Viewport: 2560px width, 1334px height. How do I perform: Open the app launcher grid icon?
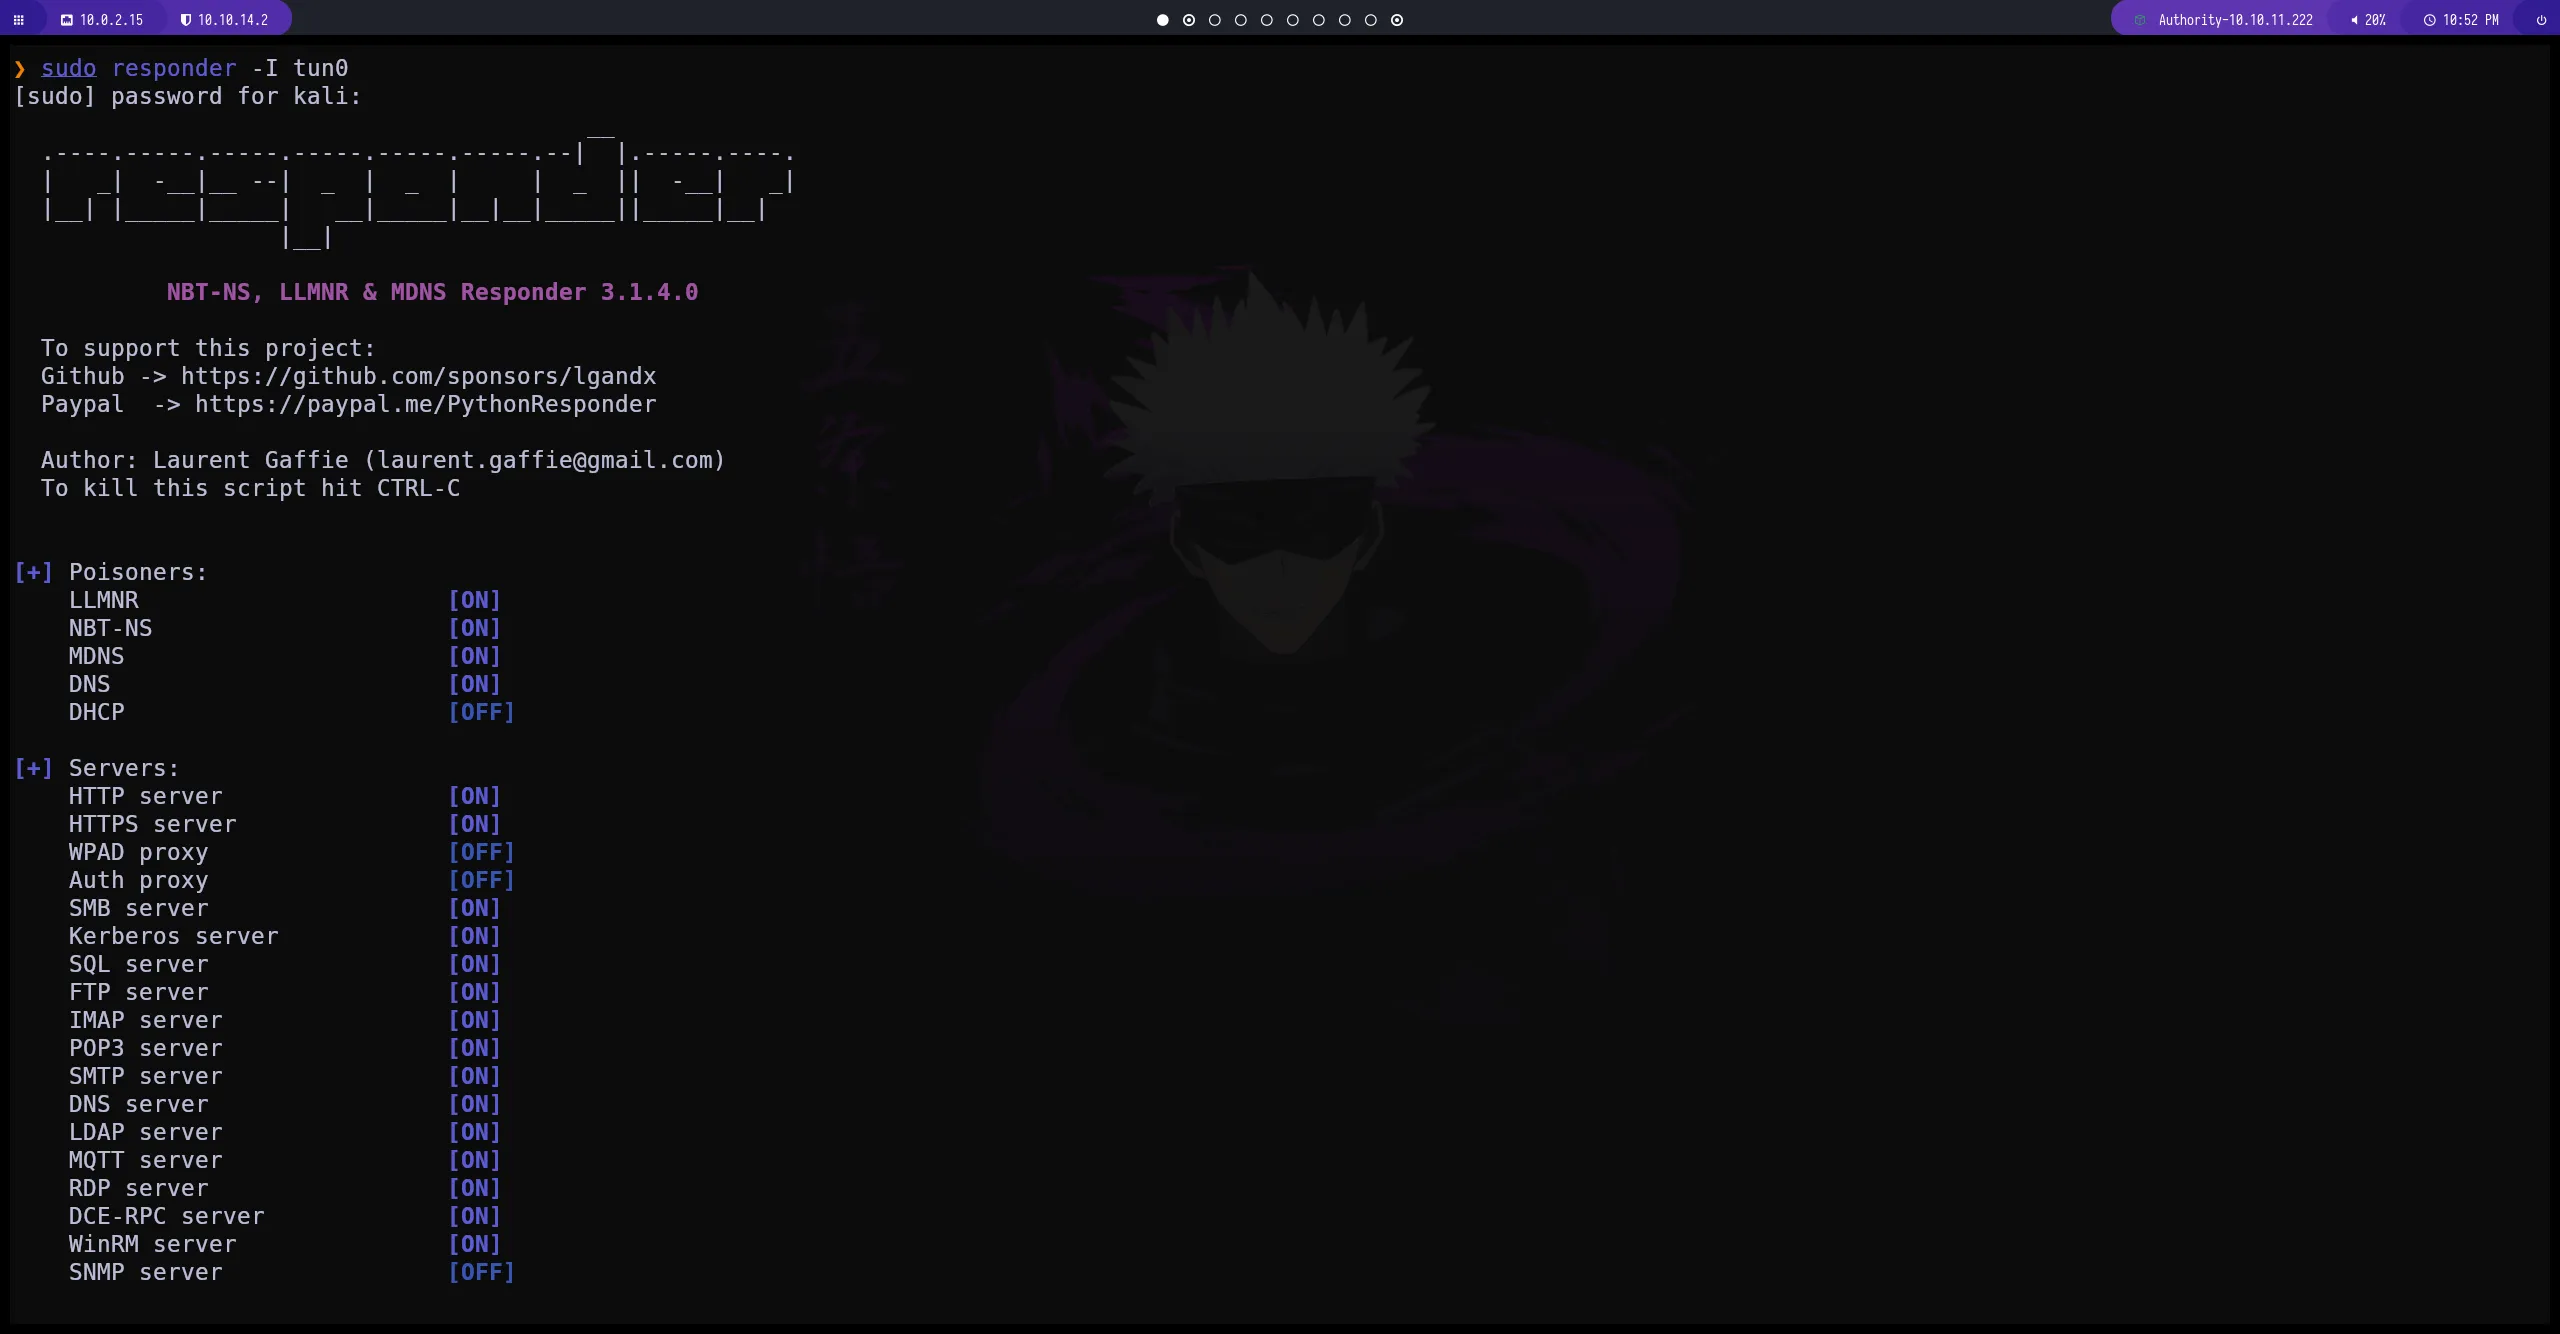click(18, 20)
